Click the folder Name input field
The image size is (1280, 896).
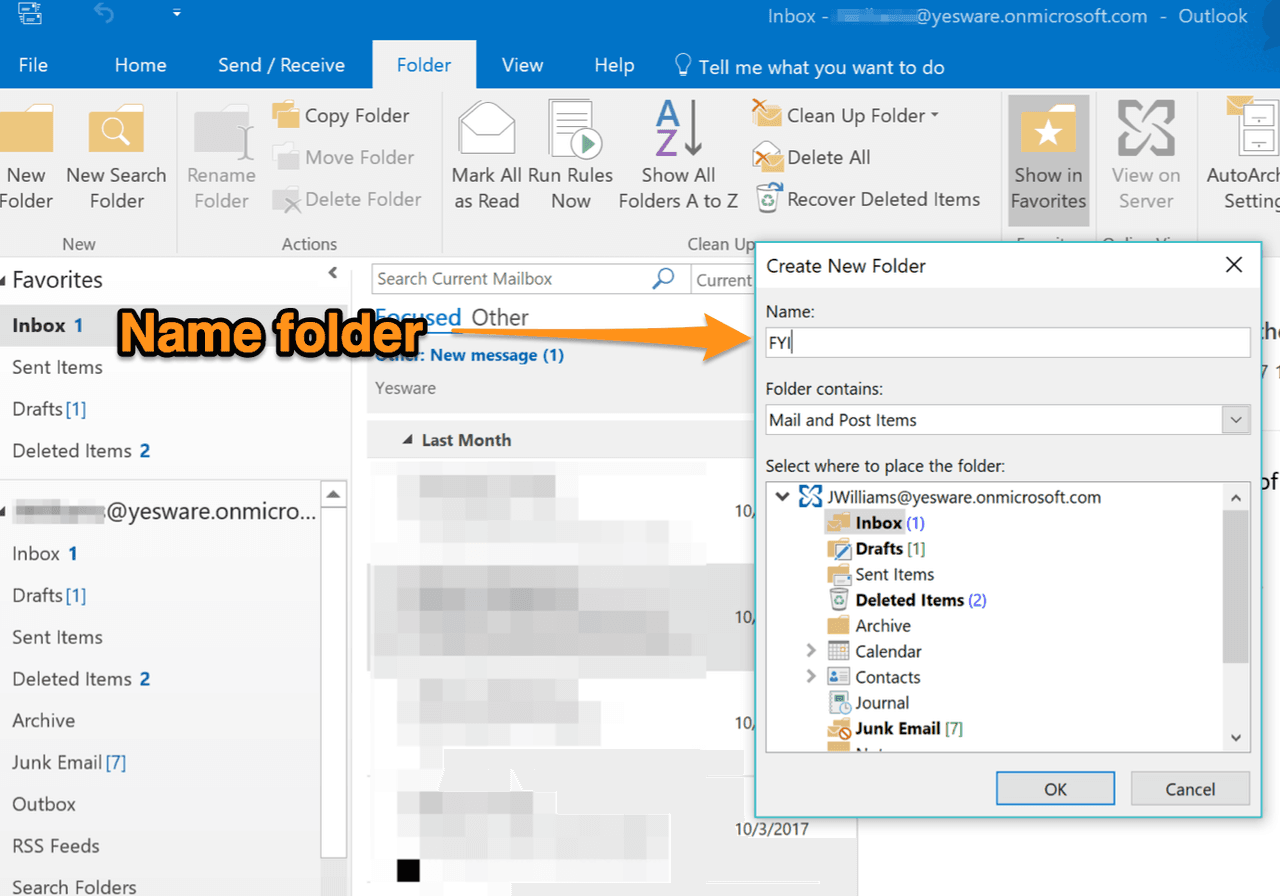tap(1007, 342)
